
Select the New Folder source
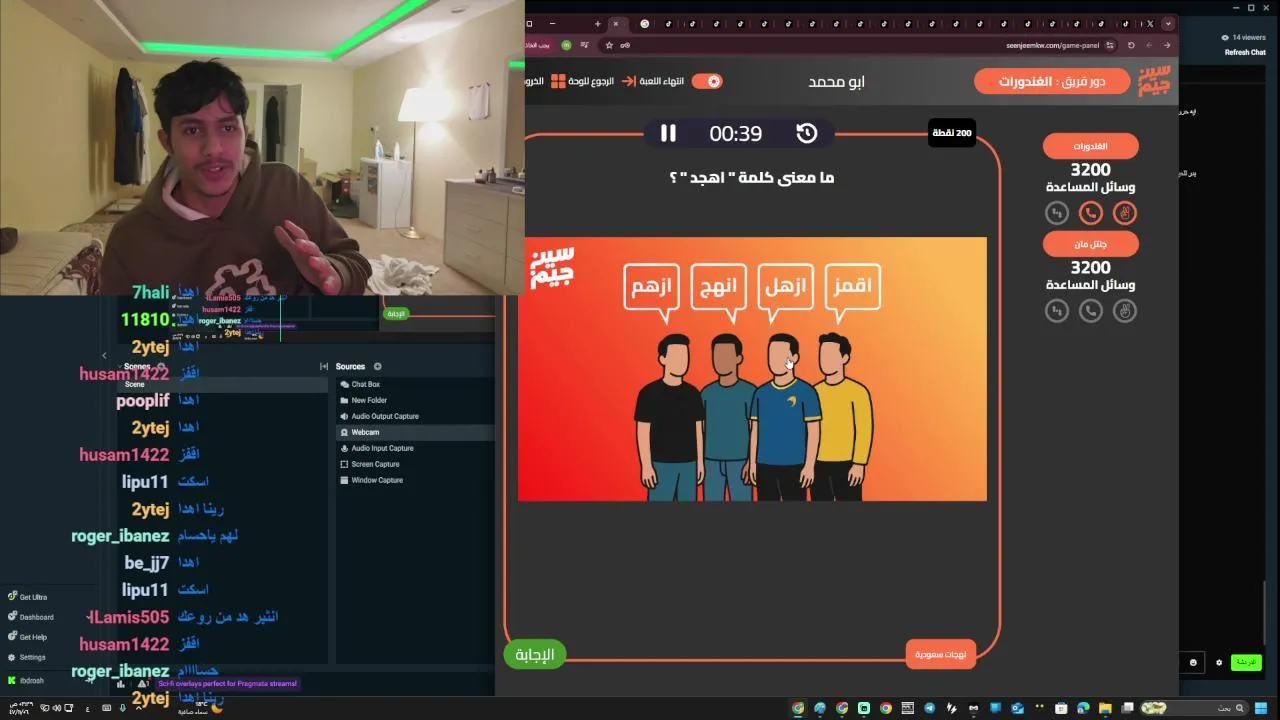point(414,400)
